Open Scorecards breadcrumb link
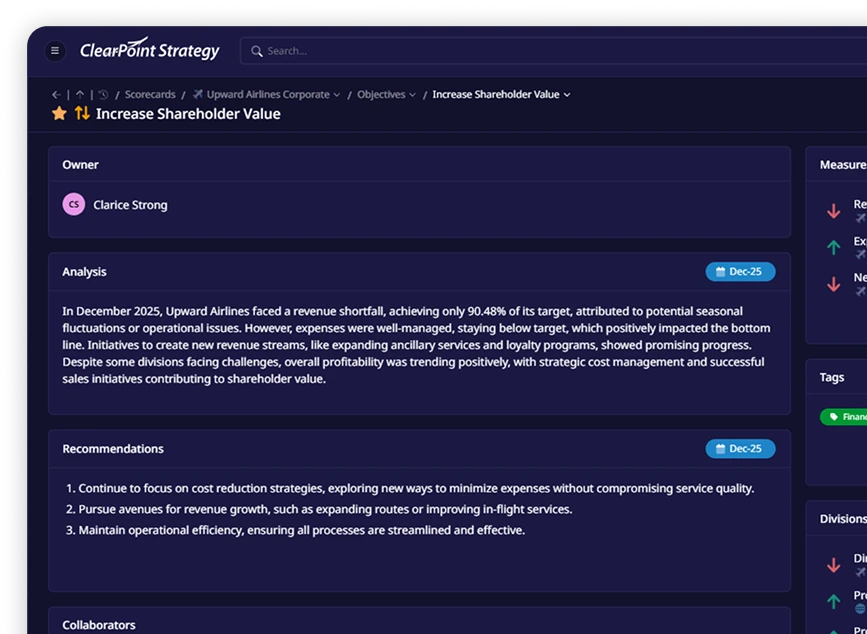 coord(150,95)
